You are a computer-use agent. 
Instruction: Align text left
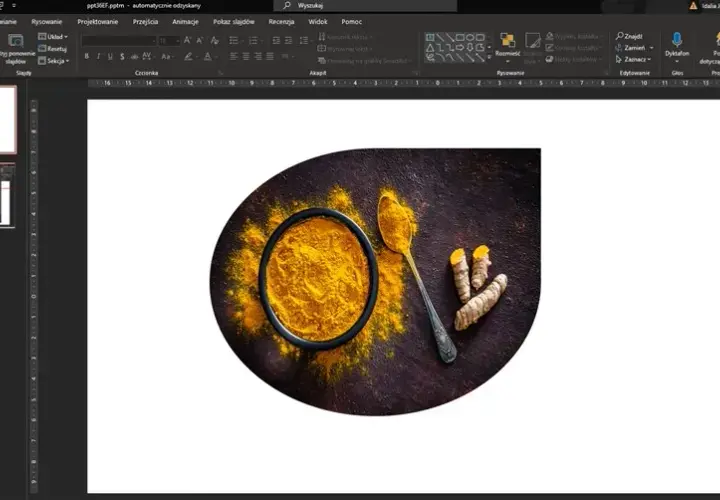234,56
